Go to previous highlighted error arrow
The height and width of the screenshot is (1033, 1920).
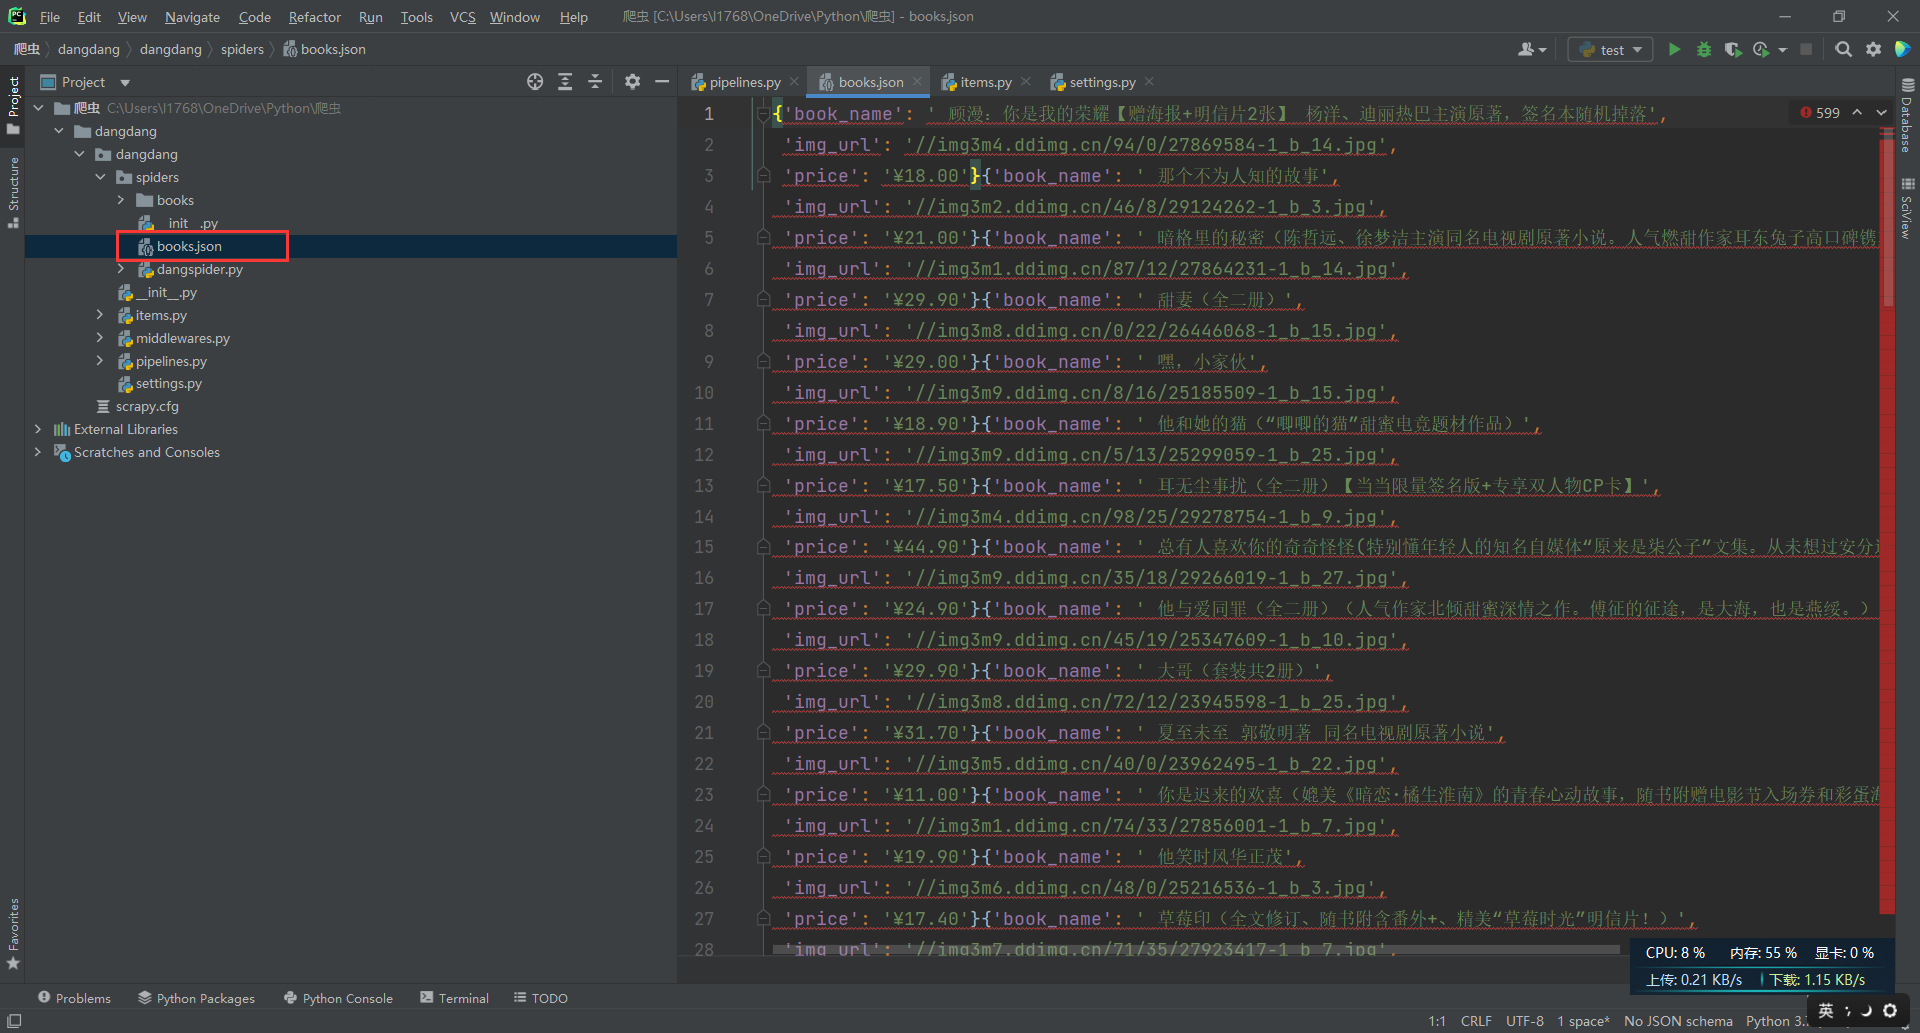pyautogui.click(x=1857, y=112)
